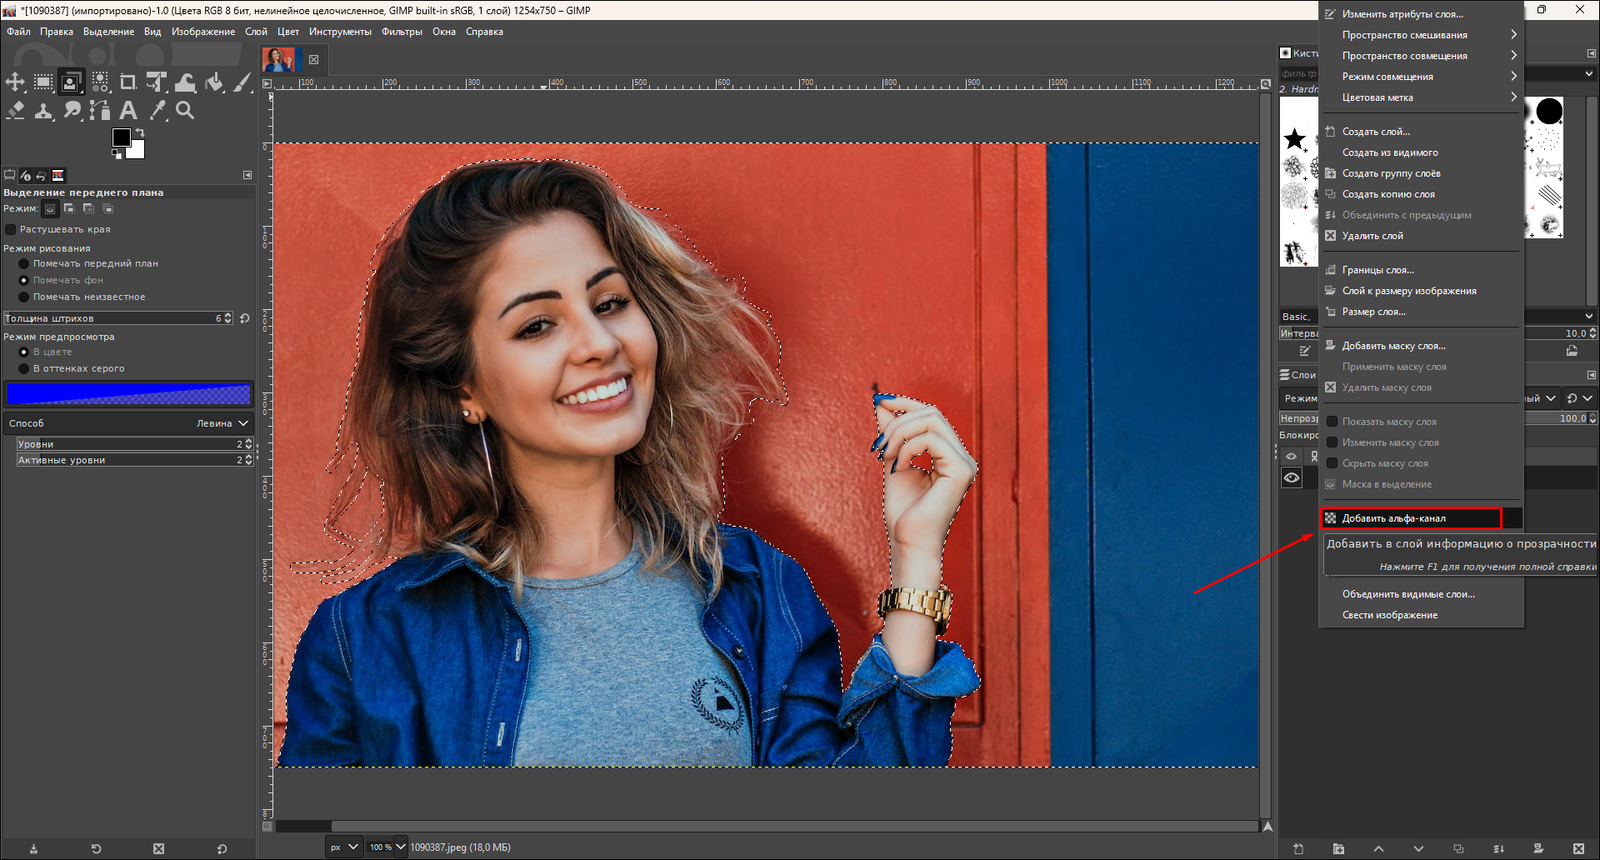The image size is (1600, 860).
Task: Choose 'Изменить атрибуты слоя…' entry
Action: (x=1421, y=14)
